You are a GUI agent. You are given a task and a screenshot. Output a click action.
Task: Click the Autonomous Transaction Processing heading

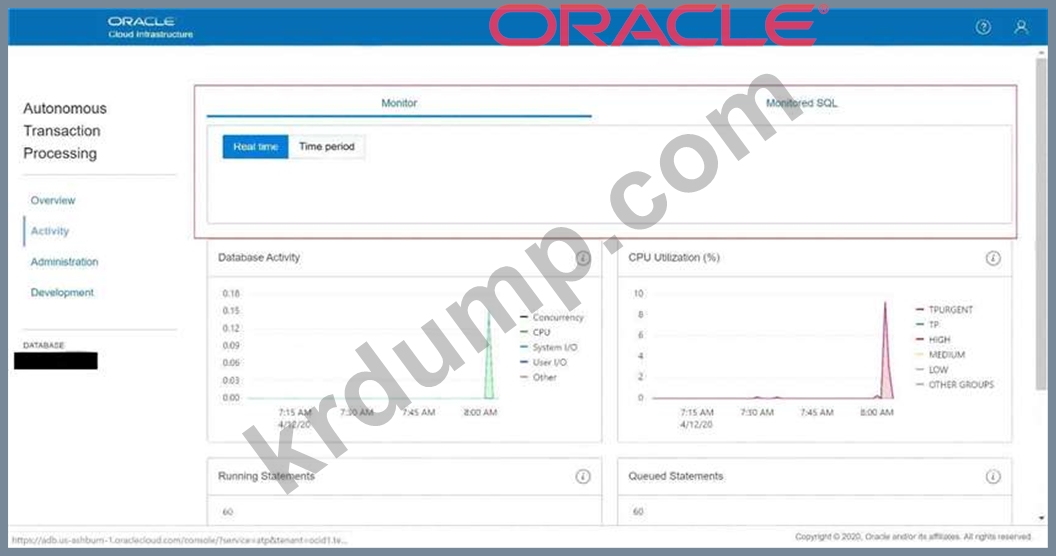(65, 131)
